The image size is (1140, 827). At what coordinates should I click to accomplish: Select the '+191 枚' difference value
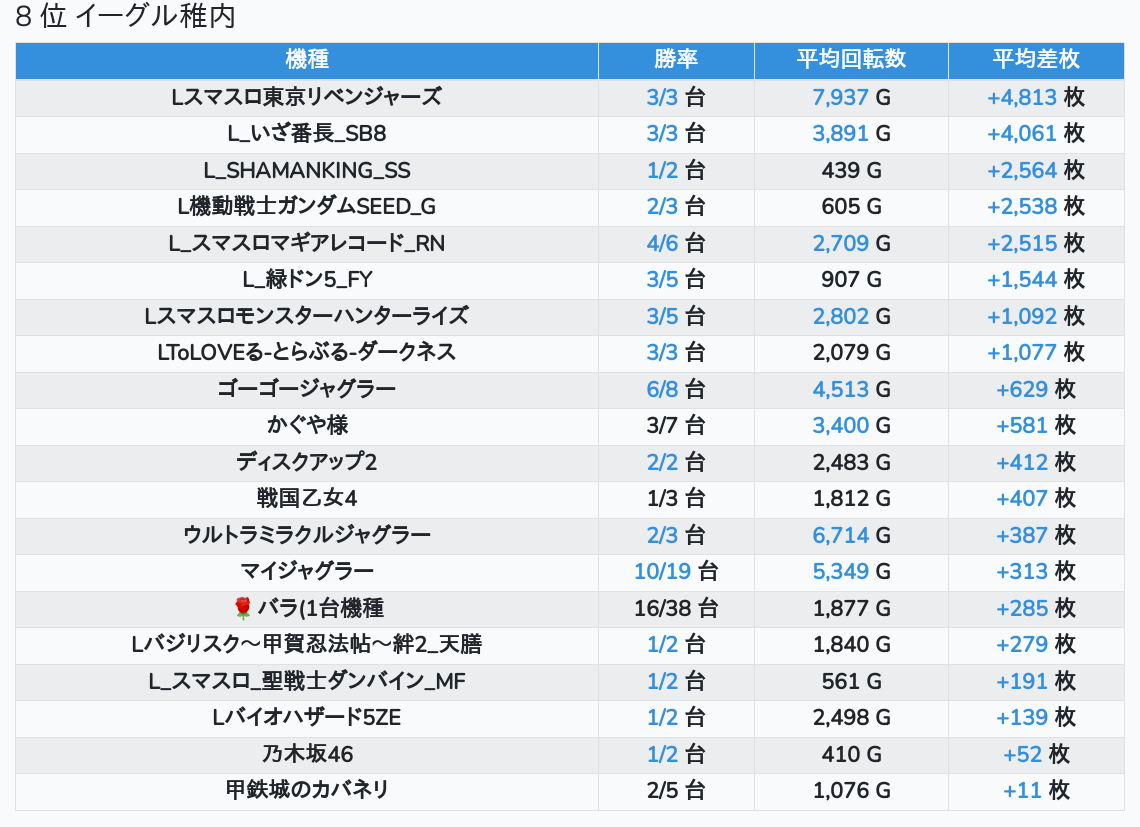pyautogui.click(x=1036, y=682)
